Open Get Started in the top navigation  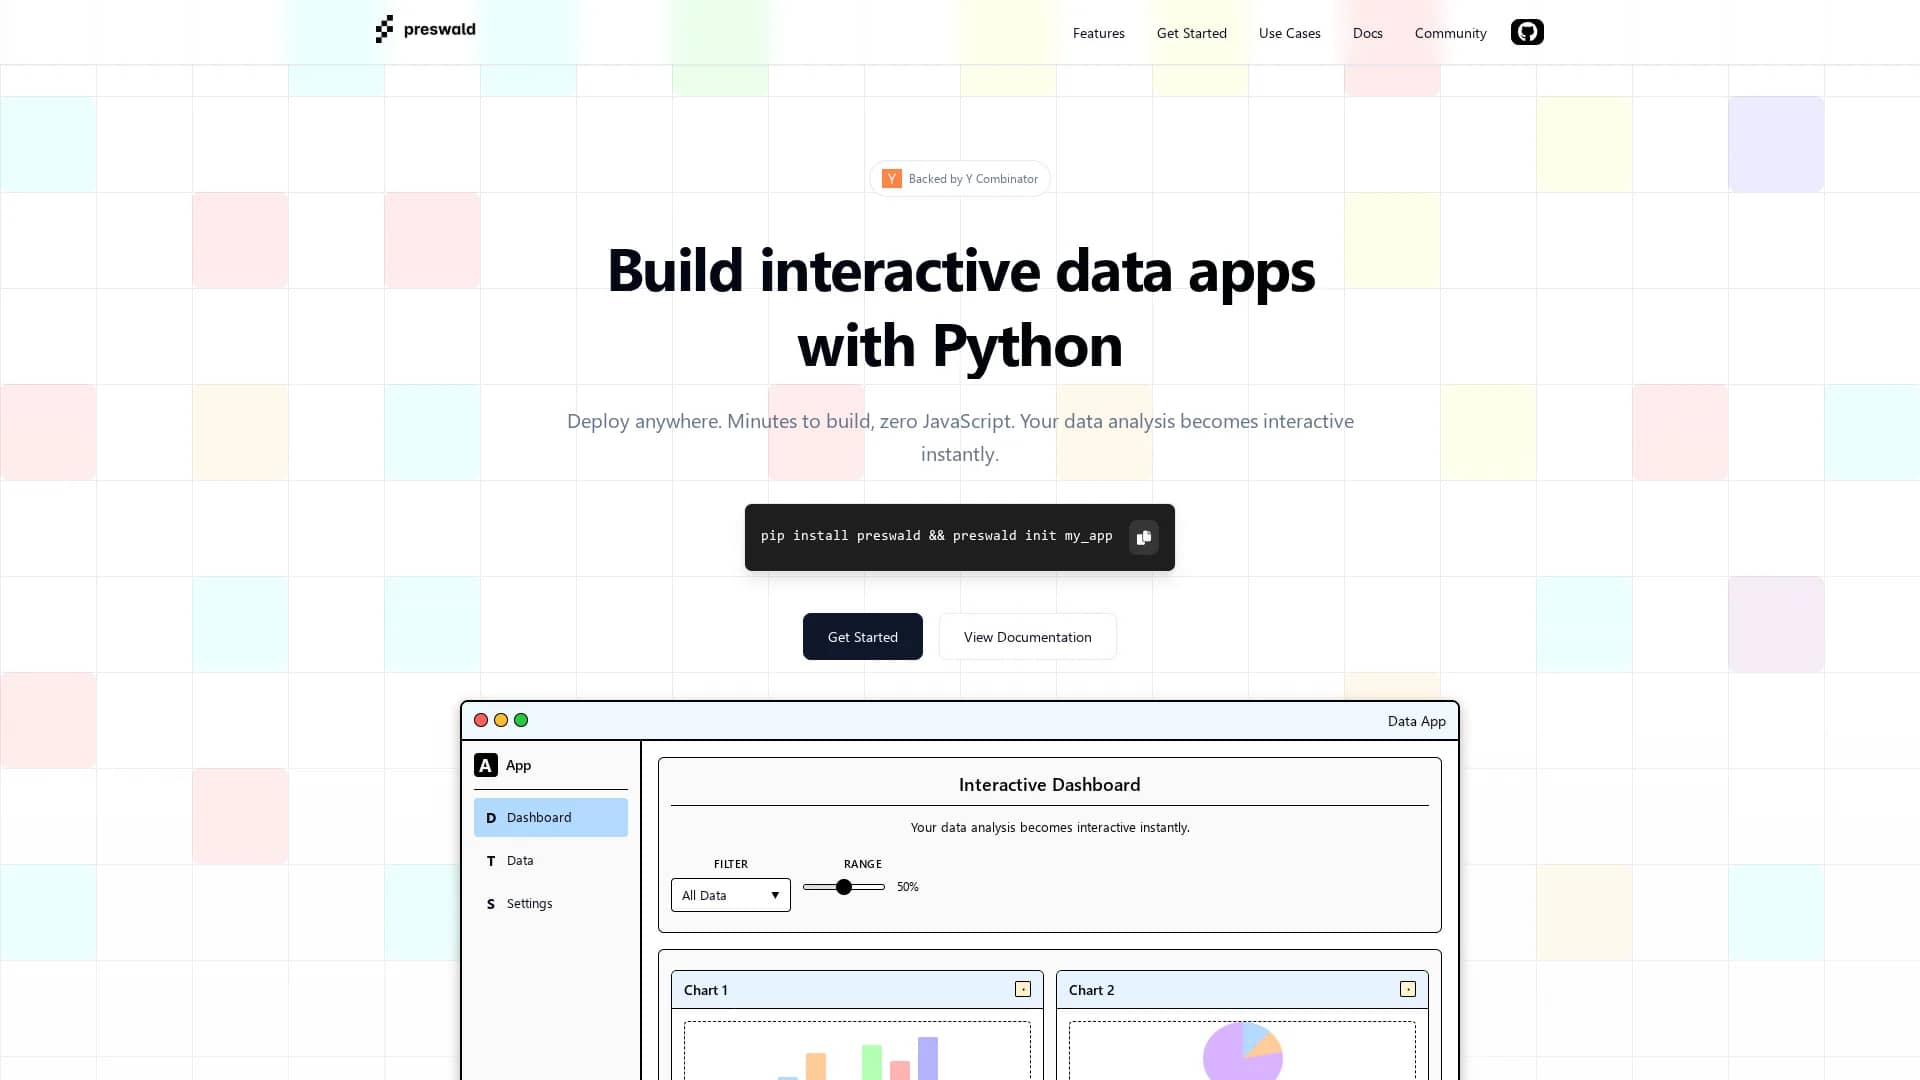[1191, 33]
